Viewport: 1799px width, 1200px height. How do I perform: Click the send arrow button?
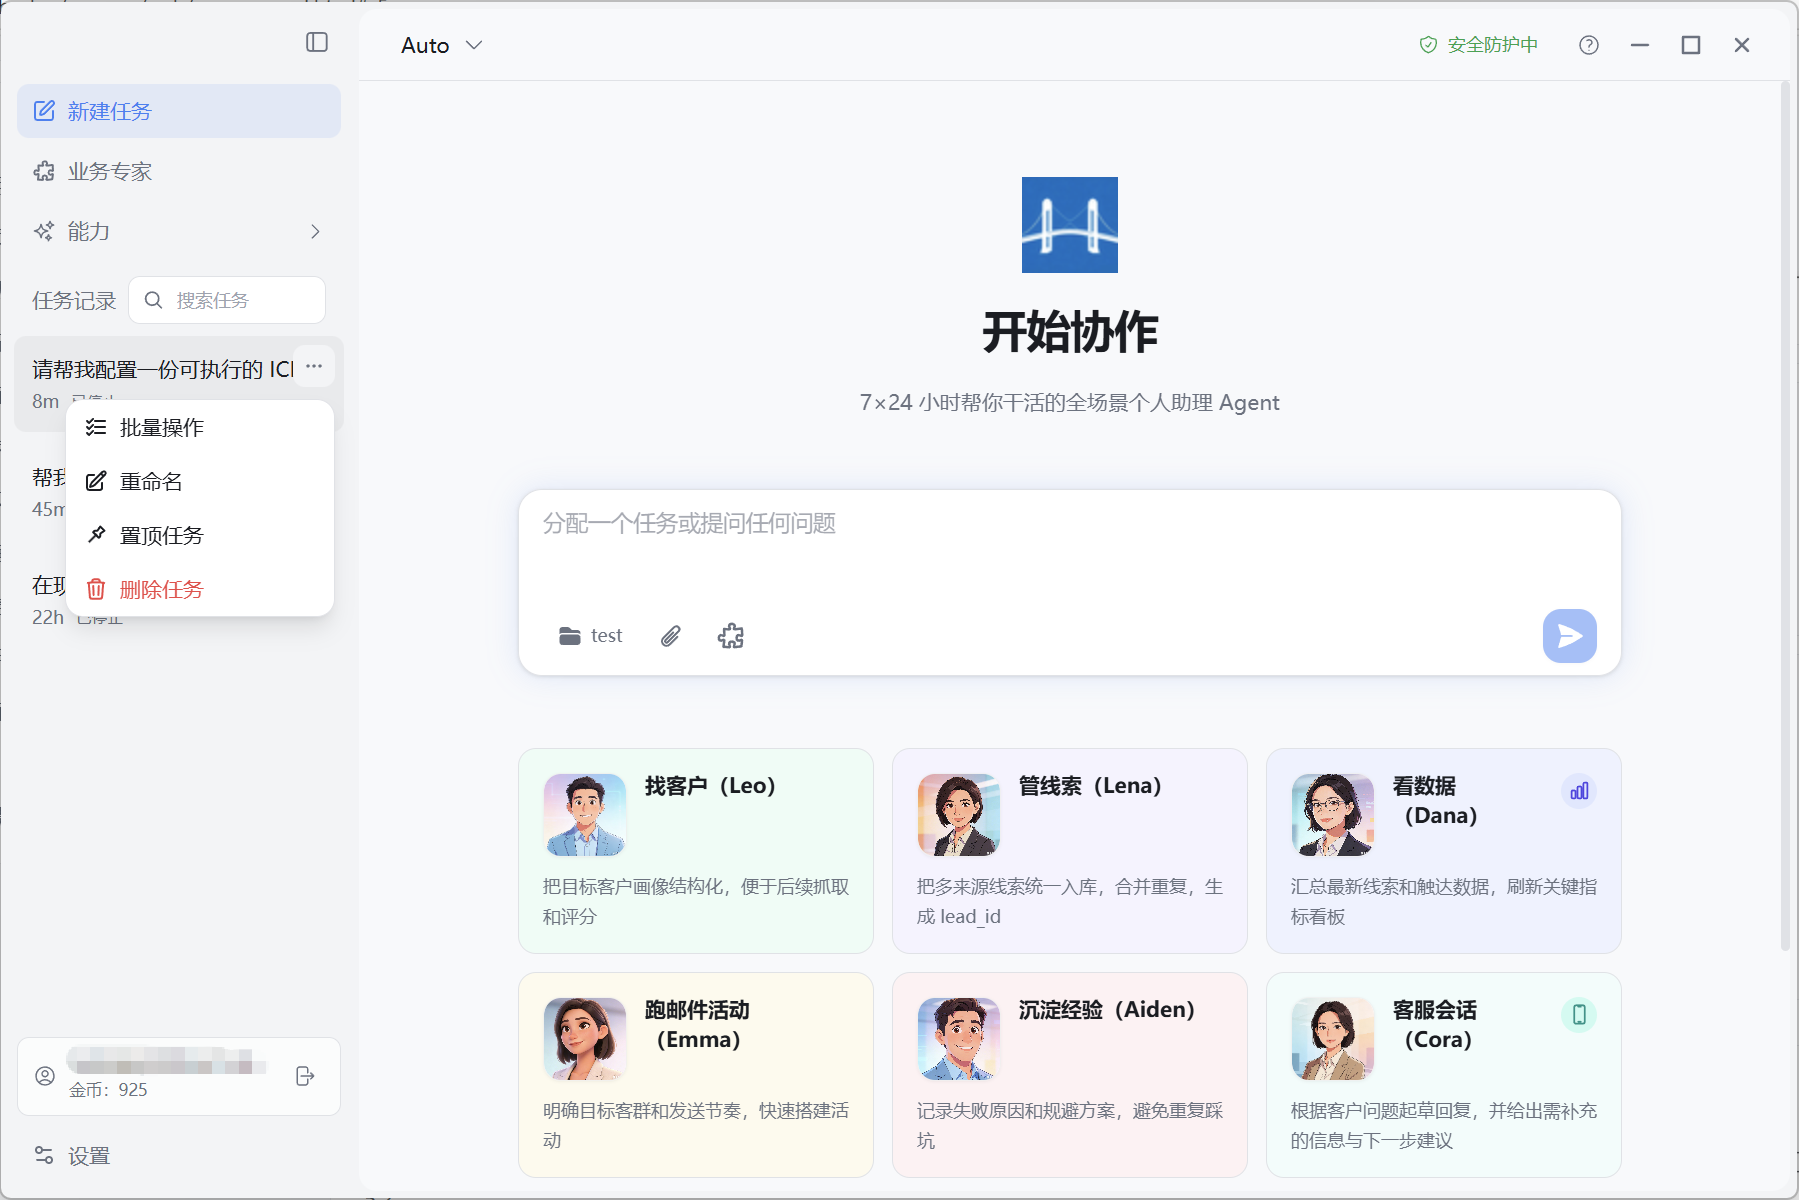1569,636
